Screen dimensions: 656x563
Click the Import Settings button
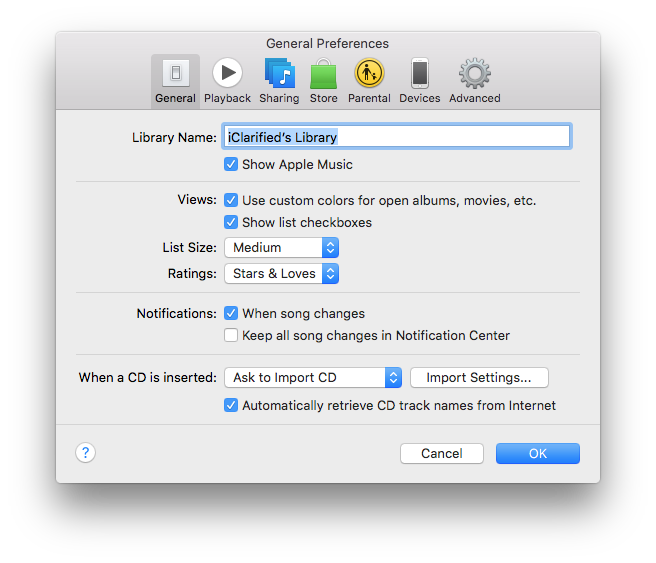[479, 378]
